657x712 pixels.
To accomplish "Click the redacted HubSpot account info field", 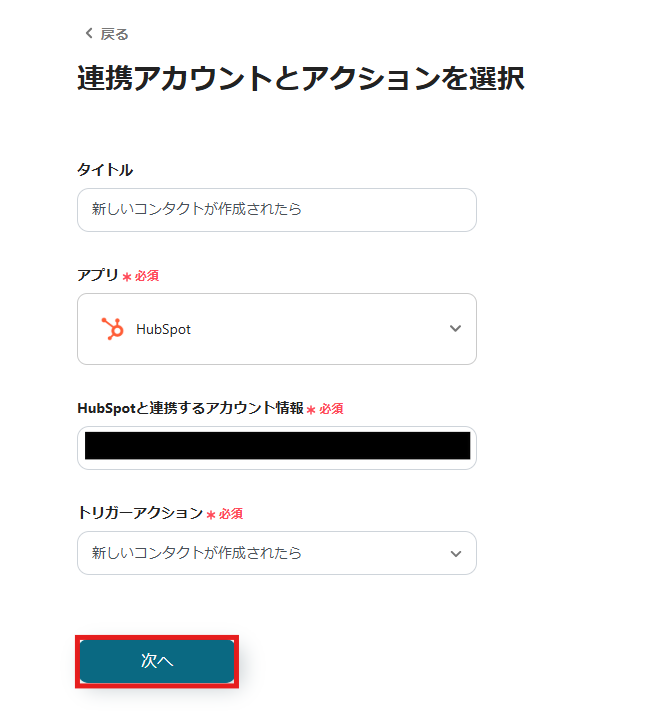I will pyautogui.click(x=276, y=446).
